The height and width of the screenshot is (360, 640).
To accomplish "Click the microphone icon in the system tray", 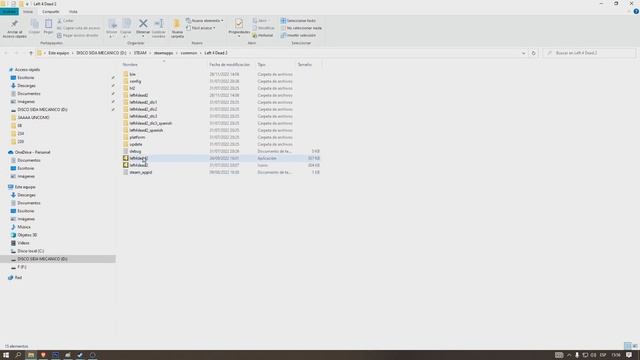I will (x=577, y=355).
